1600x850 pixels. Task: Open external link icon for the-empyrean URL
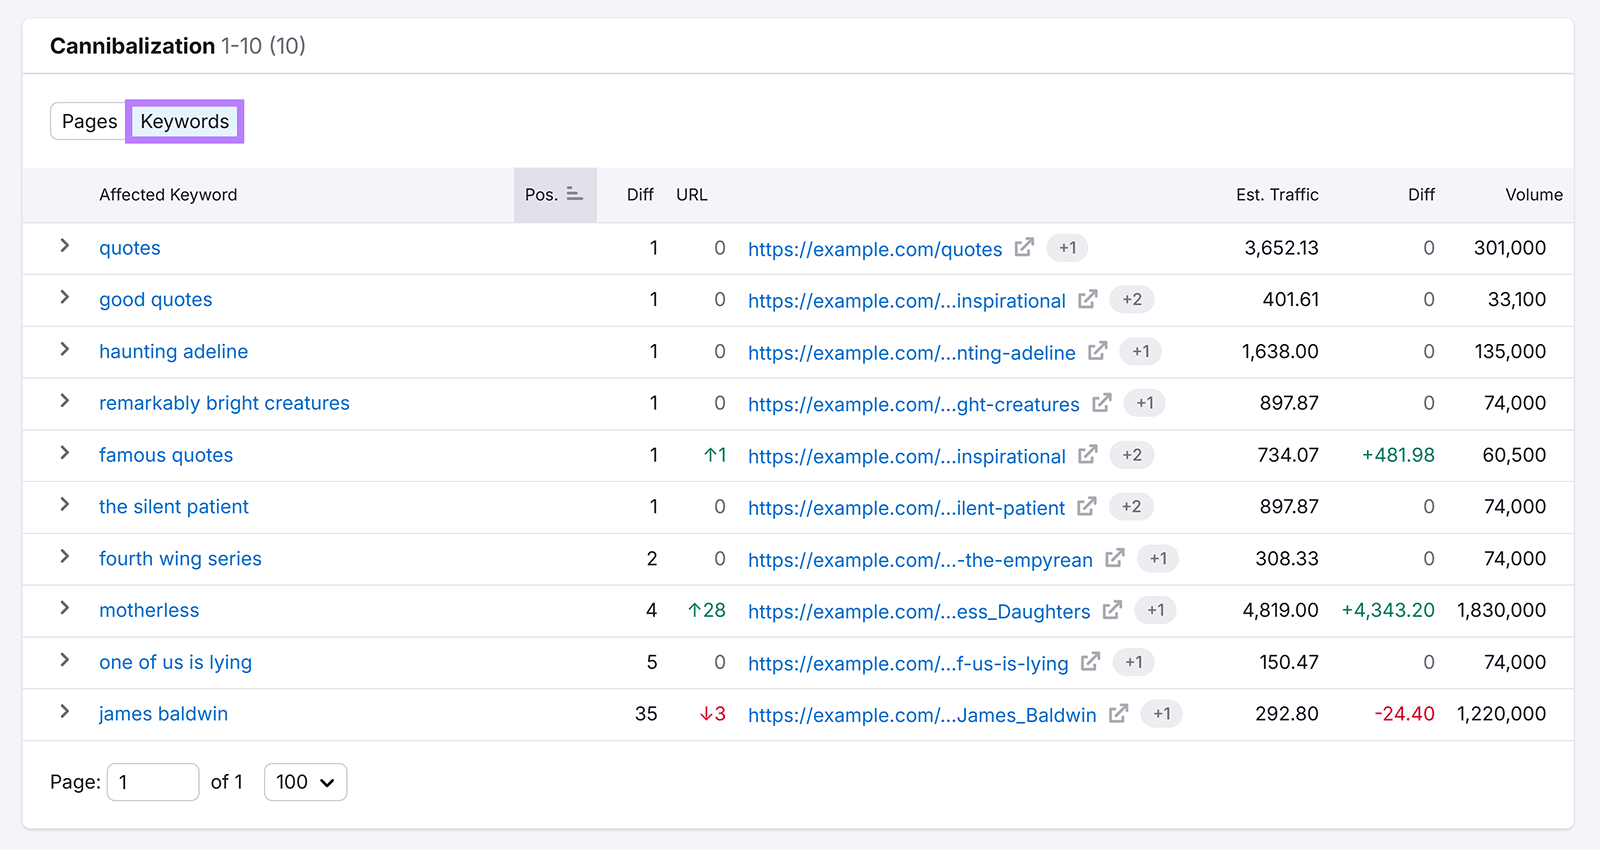(x=1115, y=558)
